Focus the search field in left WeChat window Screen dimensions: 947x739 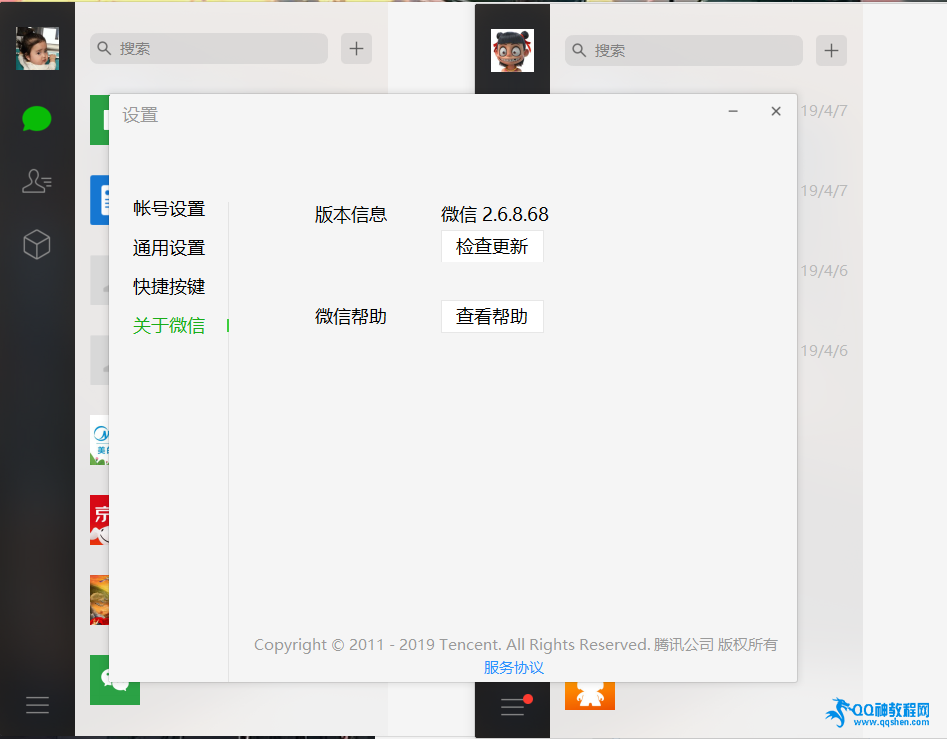[209, 48]
